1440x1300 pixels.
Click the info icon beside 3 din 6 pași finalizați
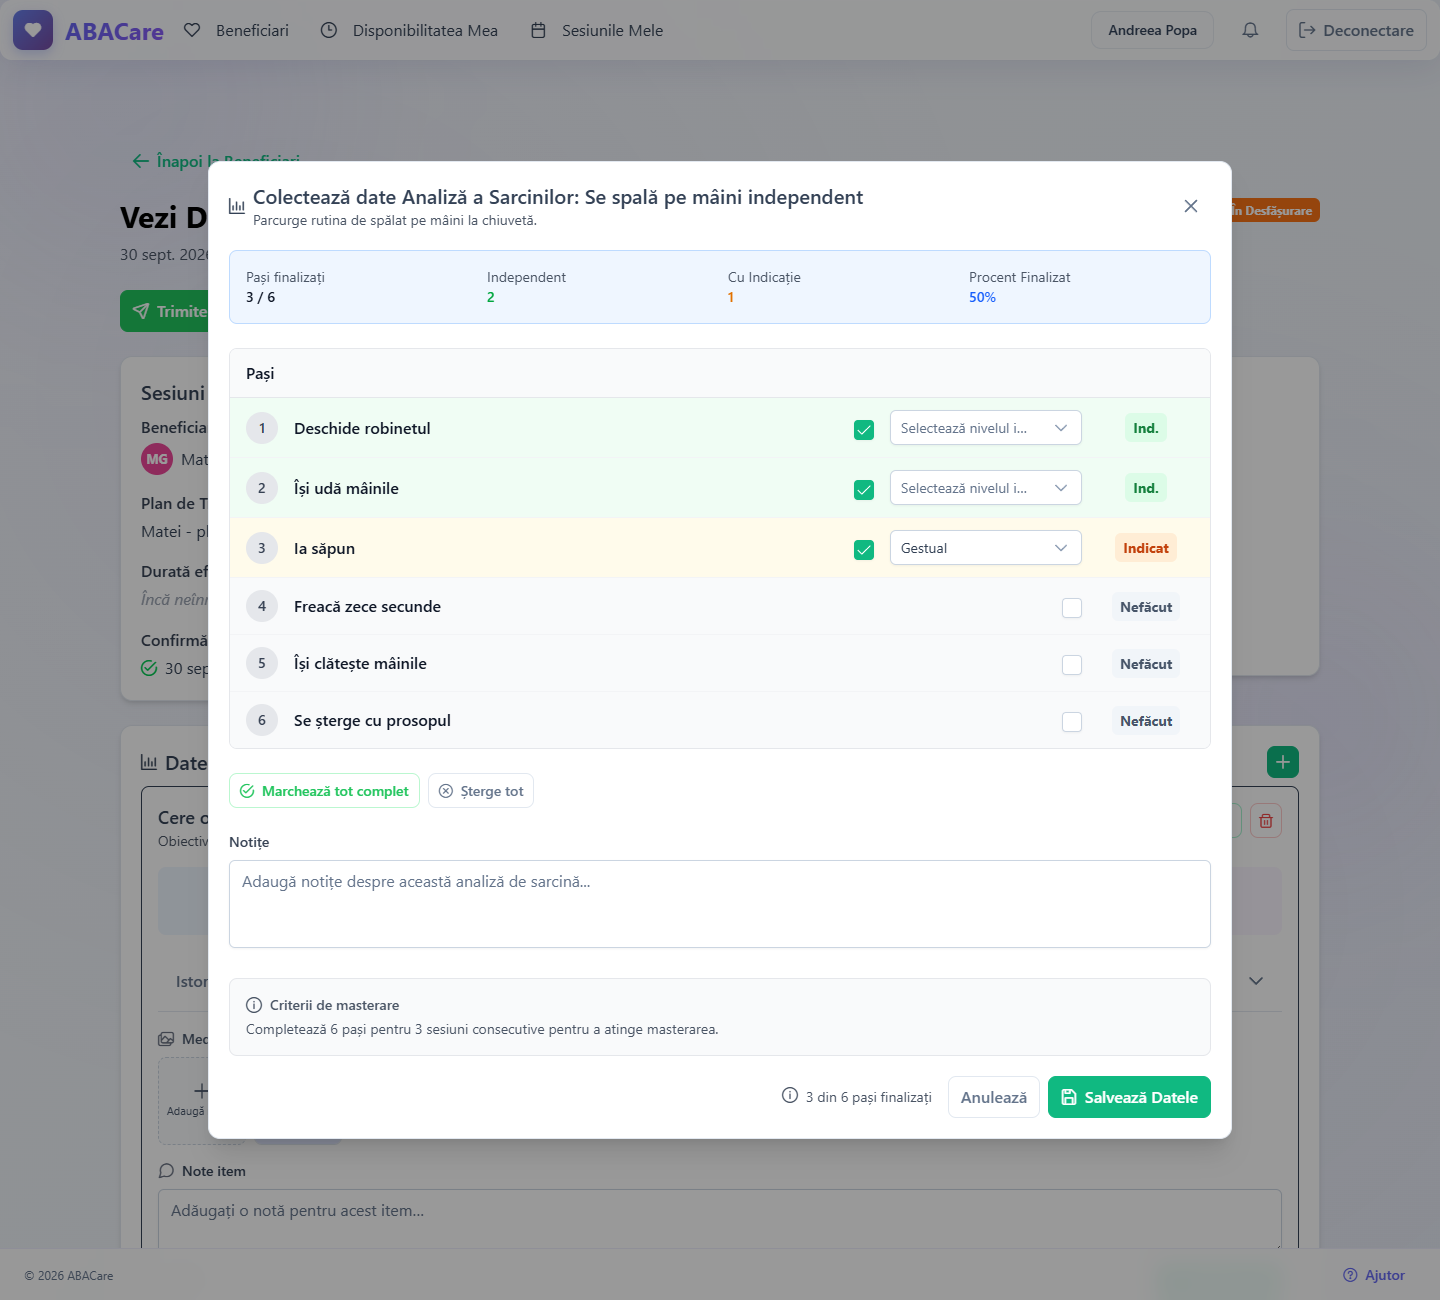click(x=790, y=1096)
